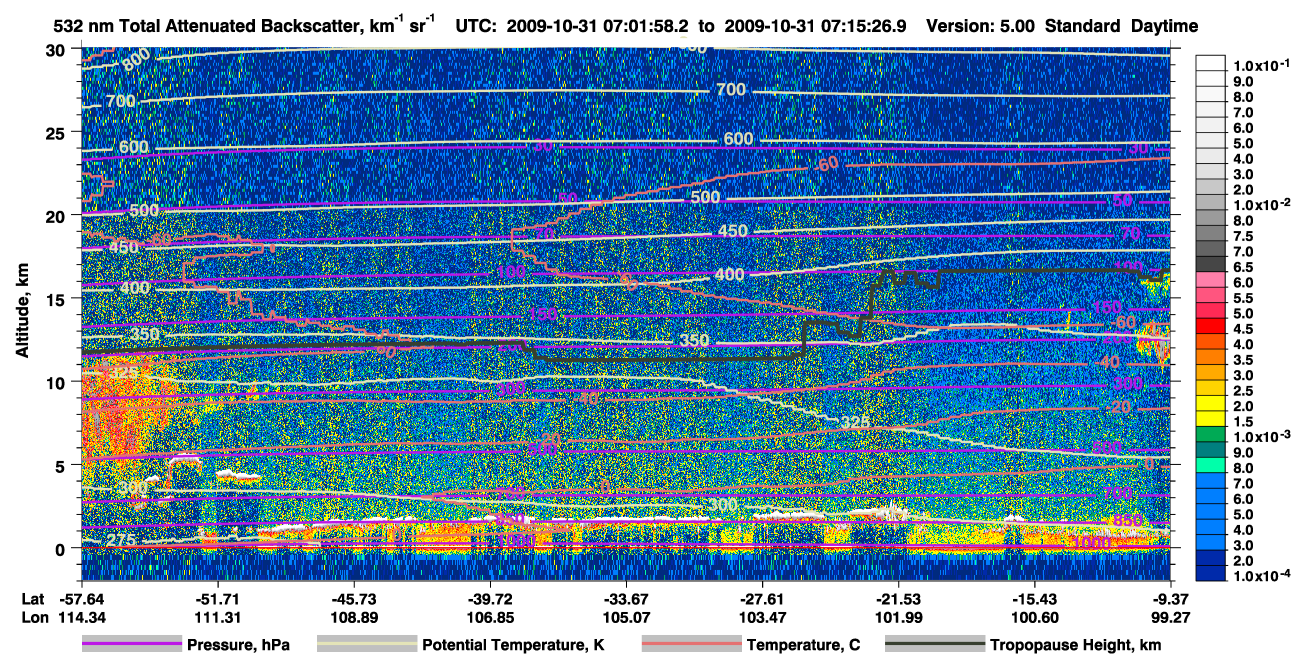Click latitude value -39.72
This screenshot has width=1300, height=667.
click(x=490, y=598)
